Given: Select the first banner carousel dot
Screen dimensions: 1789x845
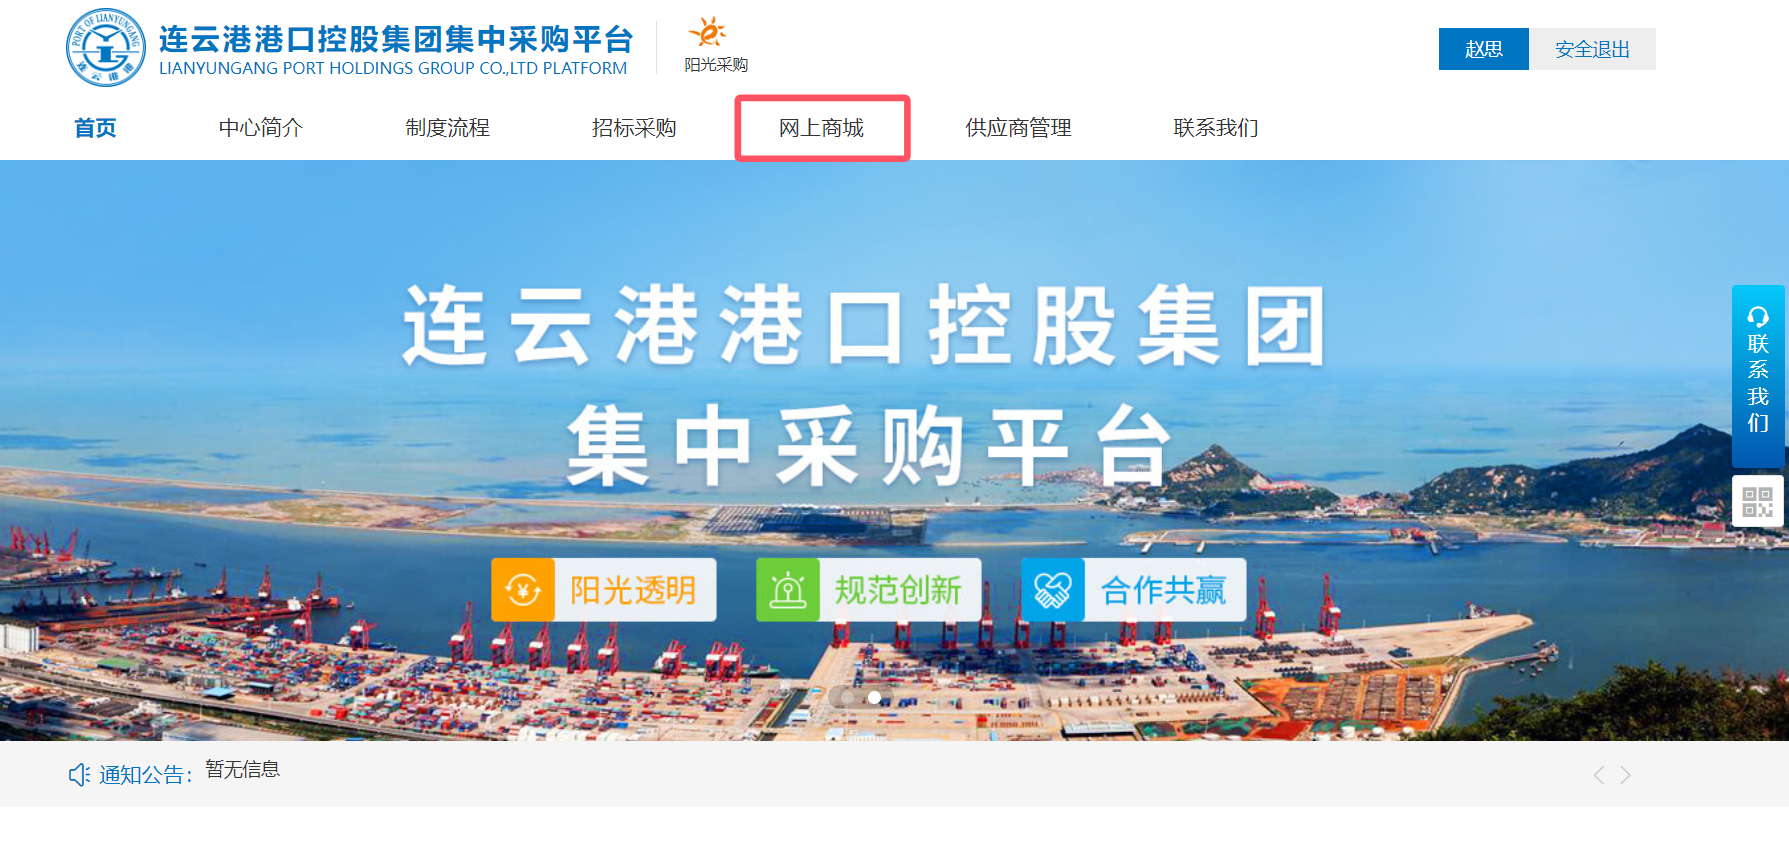Looking at the screenshot, I should [x=848, y=698].
